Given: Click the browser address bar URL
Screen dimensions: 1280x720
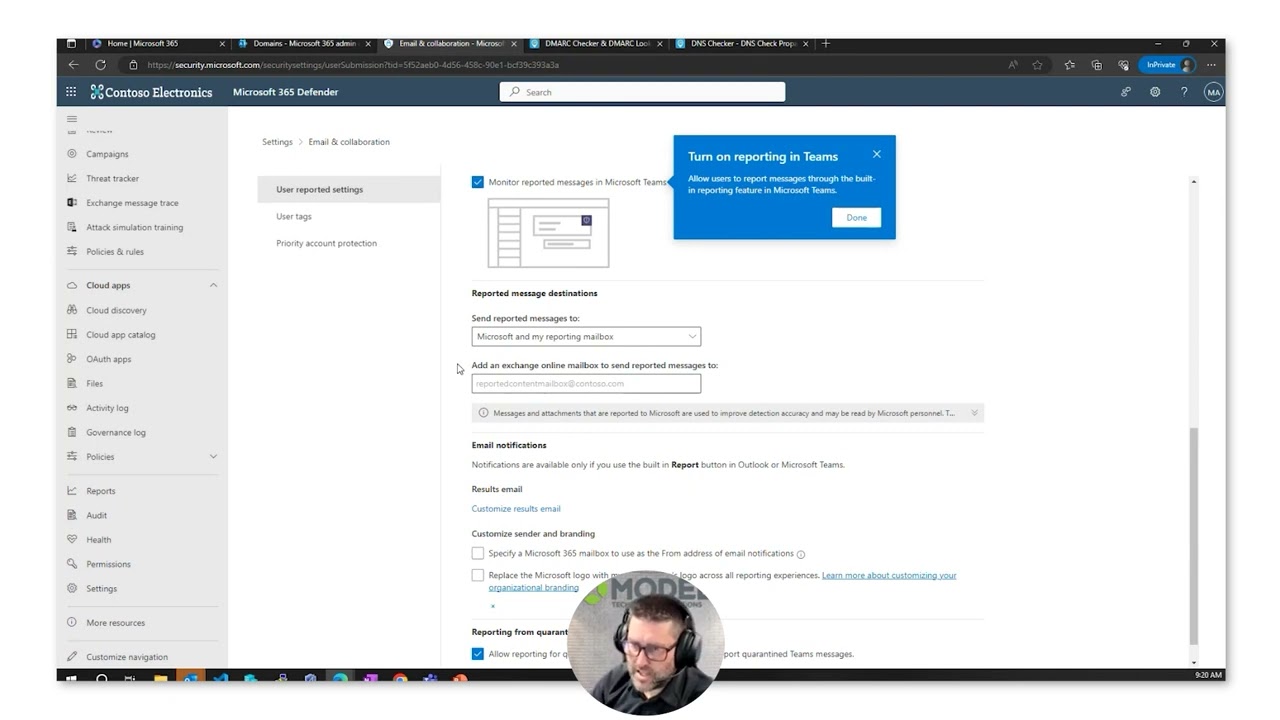Looking at the screenshot, I should tap(353, 65).
